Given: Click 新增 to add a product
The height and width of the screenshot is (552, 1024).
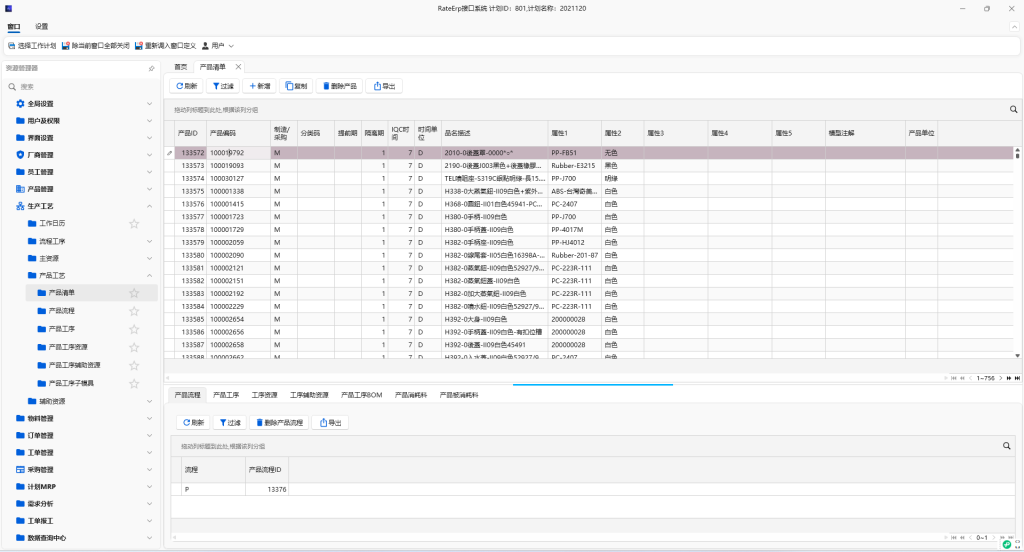Looking at the screenshot, I should [x=259, y=86].
